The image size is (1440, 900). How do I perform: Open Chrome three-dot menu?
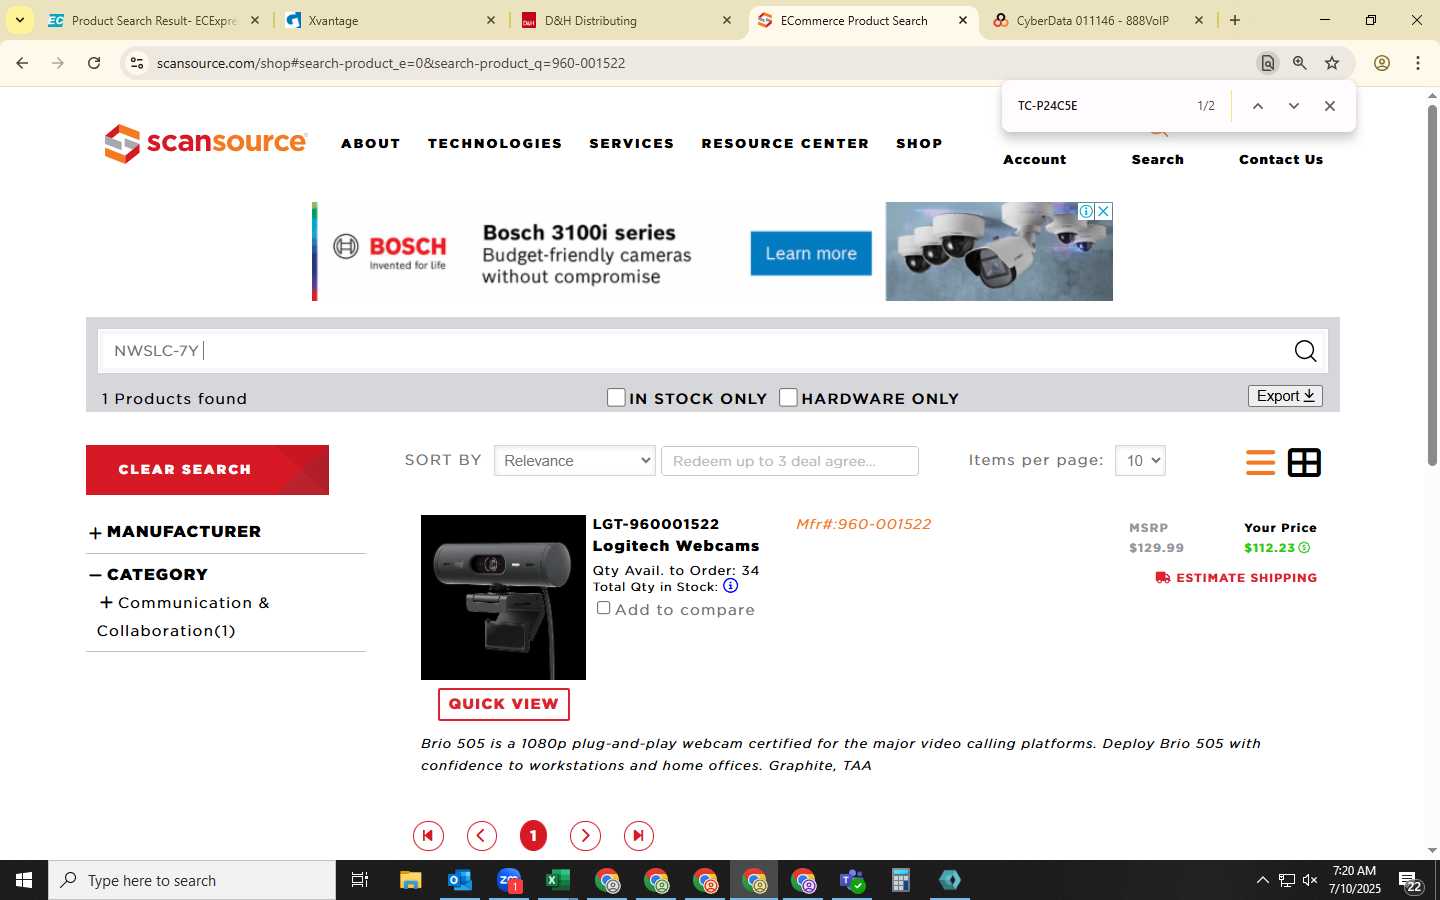coord(1418,63)
